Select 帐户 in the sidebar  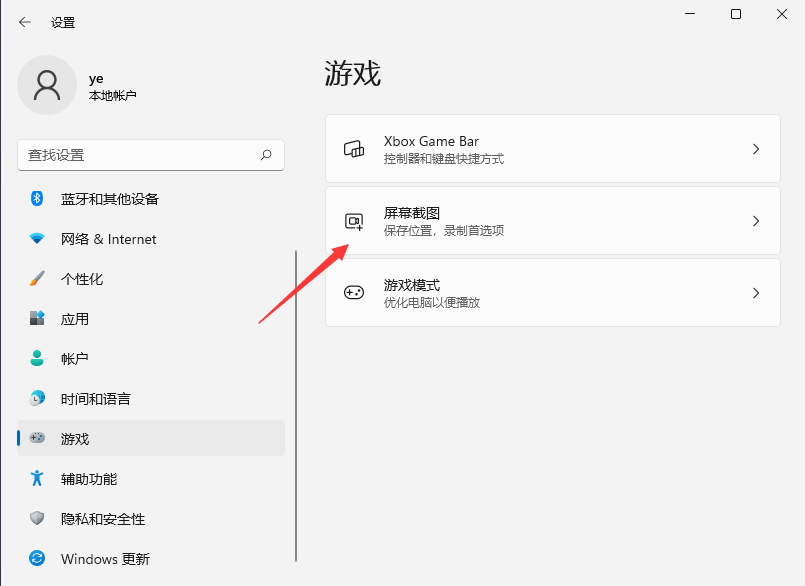pos(75,359)
